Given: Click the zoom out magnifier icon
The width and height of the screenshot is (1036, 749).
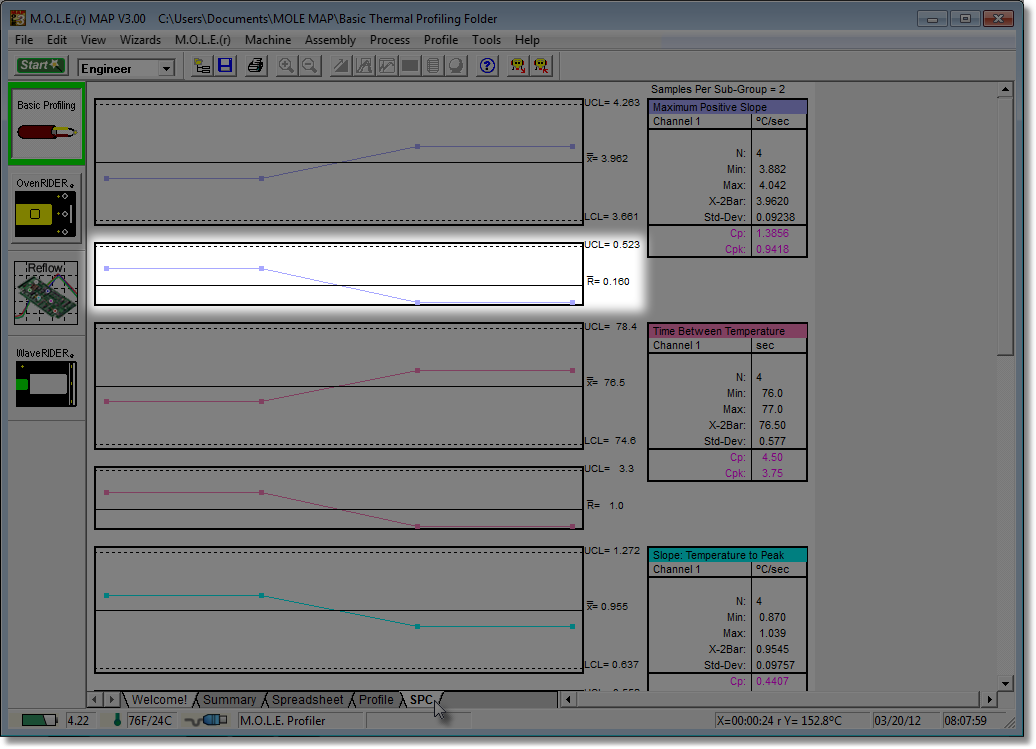Looking at the screenshot, I should coord(309,66).
